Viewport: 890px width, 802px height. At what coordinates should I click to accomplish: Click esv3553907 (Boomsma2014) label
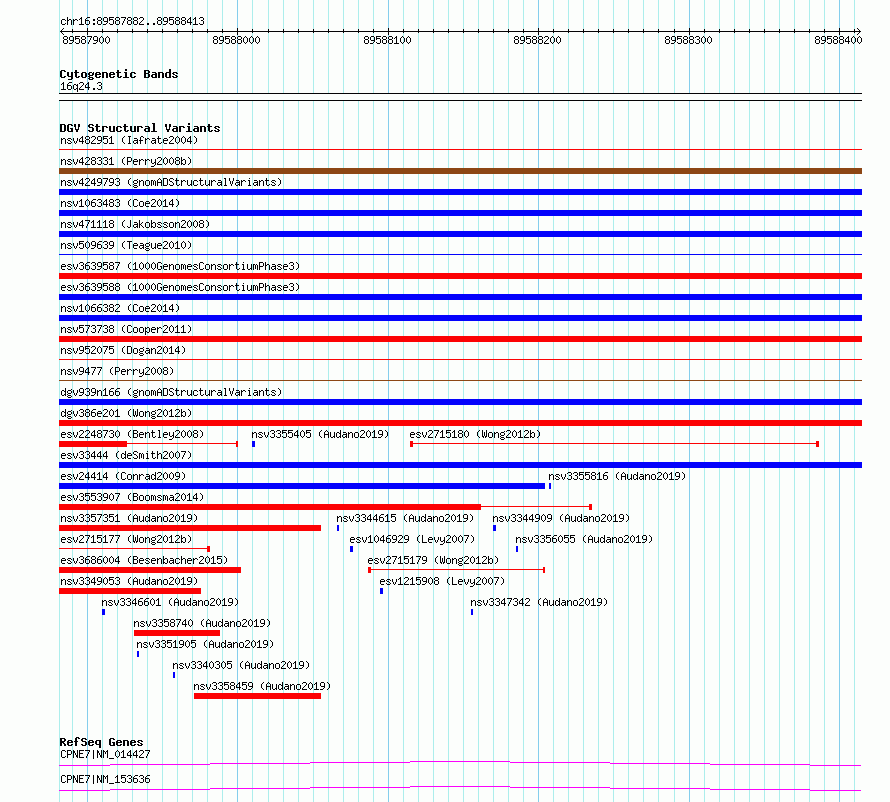(x=132, y=497)
